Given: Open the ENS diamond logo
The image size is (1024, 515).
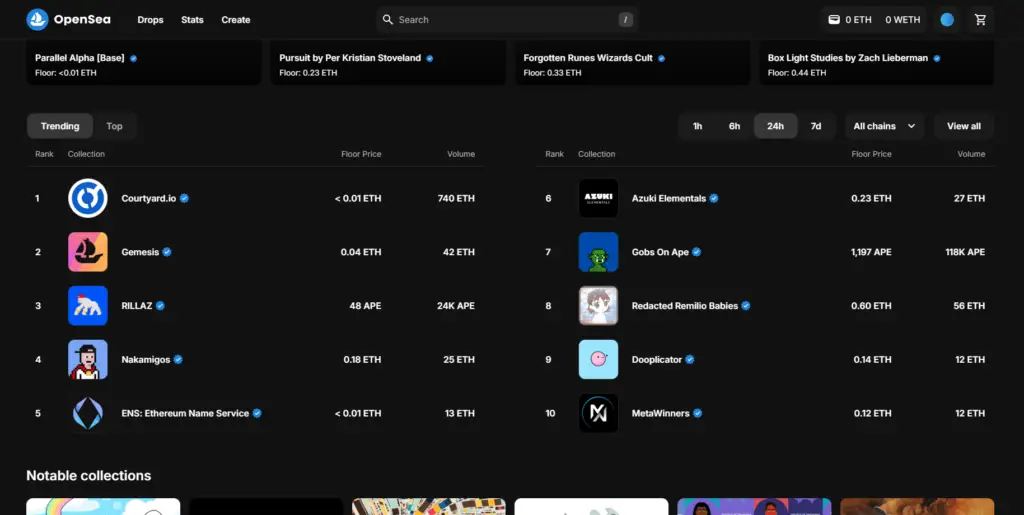Looking at the screenshot, I should (88, 413).
